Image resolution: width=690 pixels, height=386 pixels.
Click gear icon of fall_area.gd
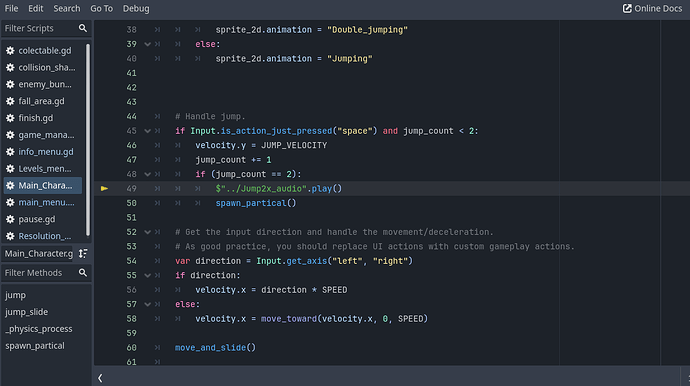tap(10, 101)
